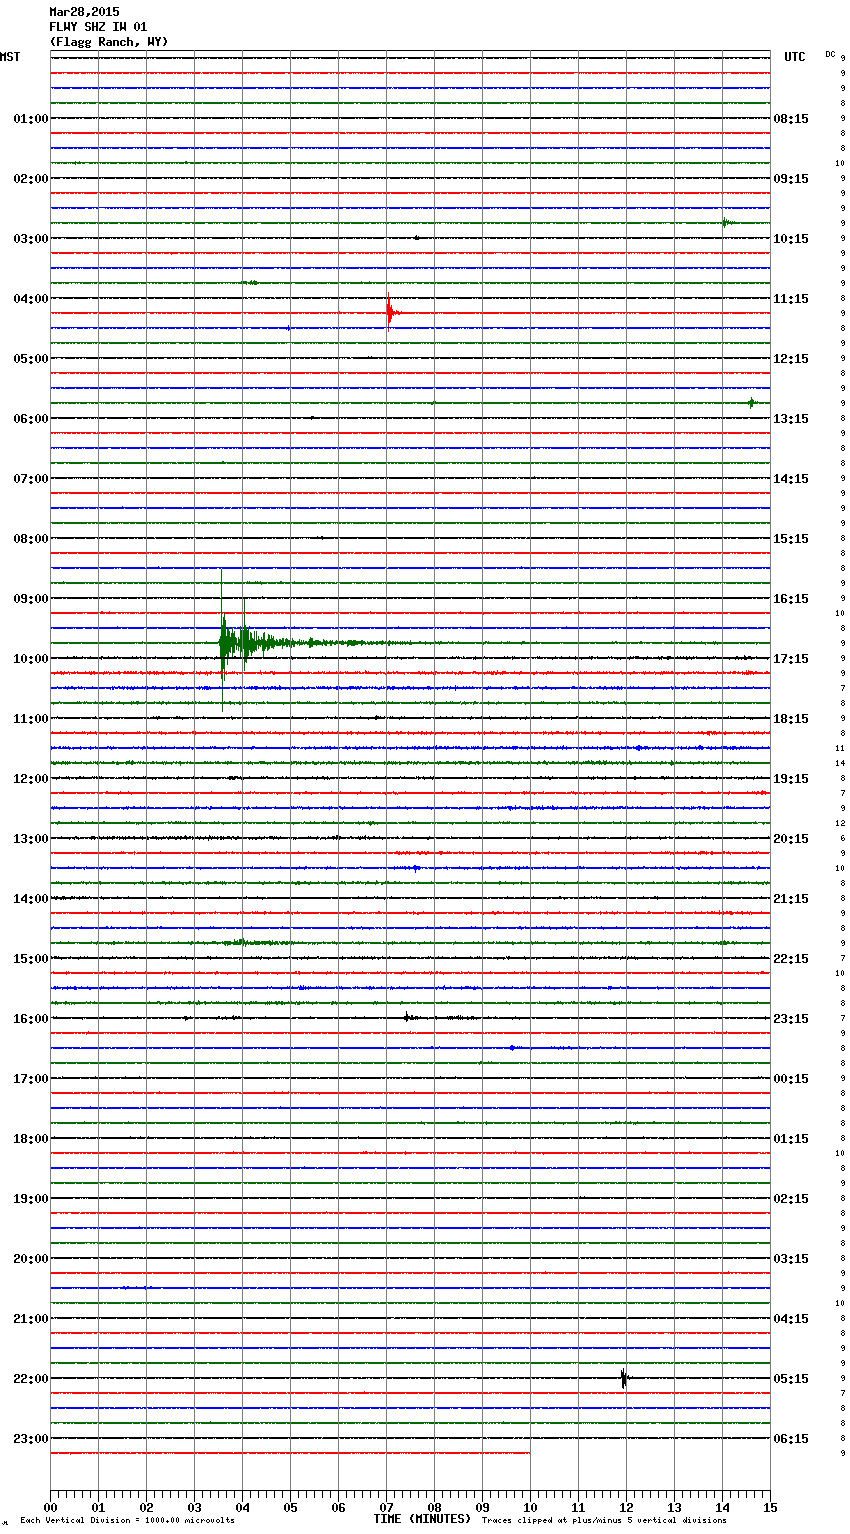Select the 03:00 MST time label
This screenshot has height=1534, width=850.
pos(31,239)
